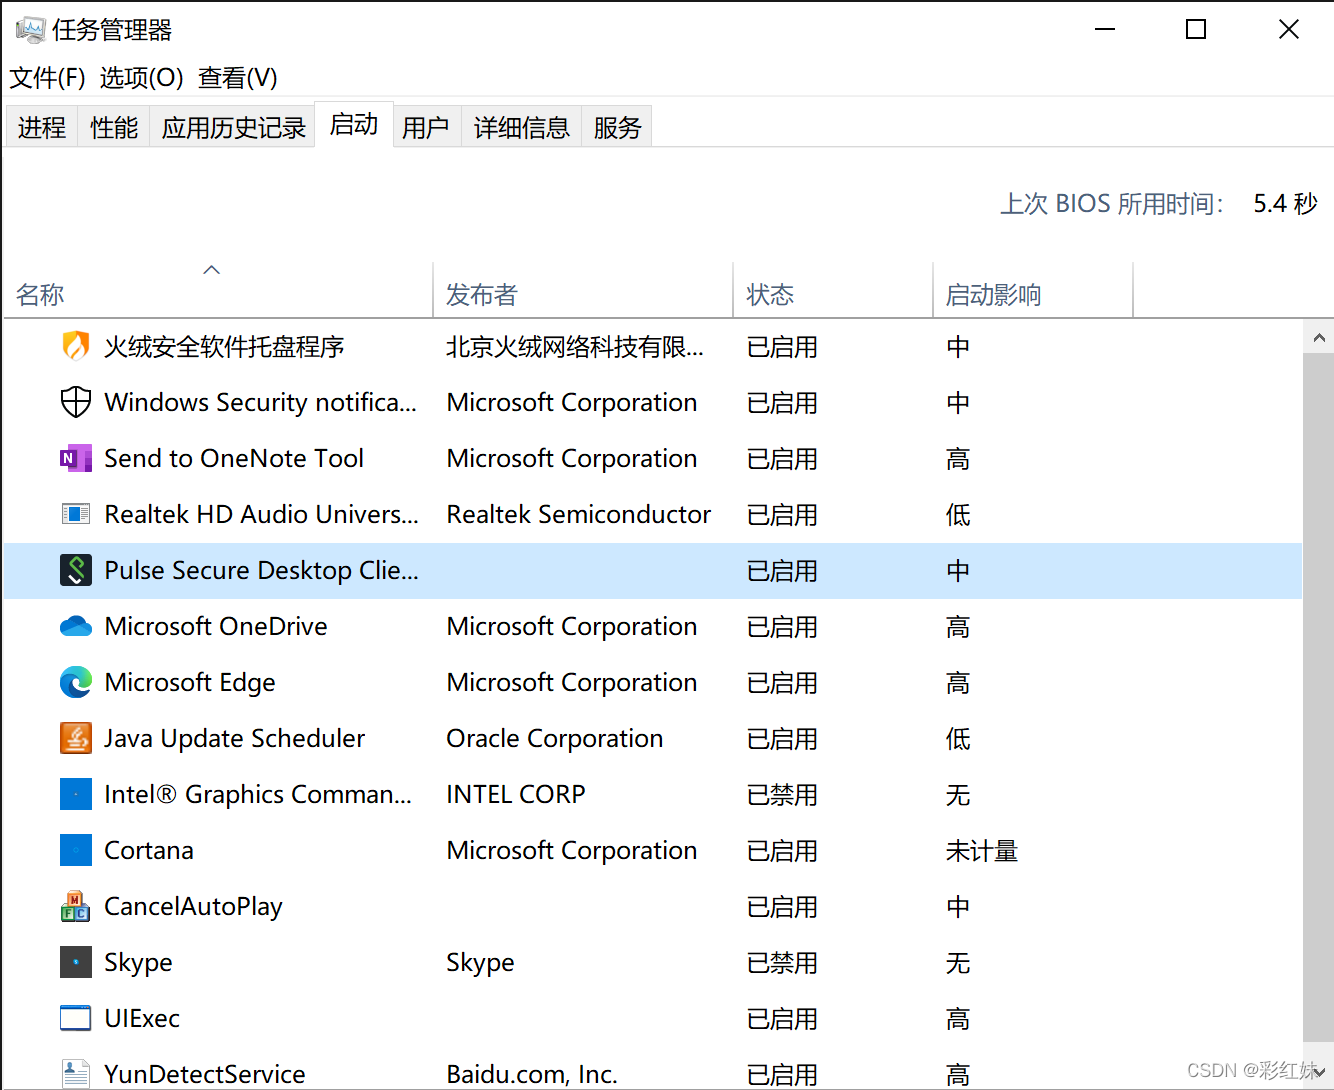The image size is (1334, 1090).
Task: Click 低 impact in Java Update row
Action: pyautogui.click(x=958, y=739)
